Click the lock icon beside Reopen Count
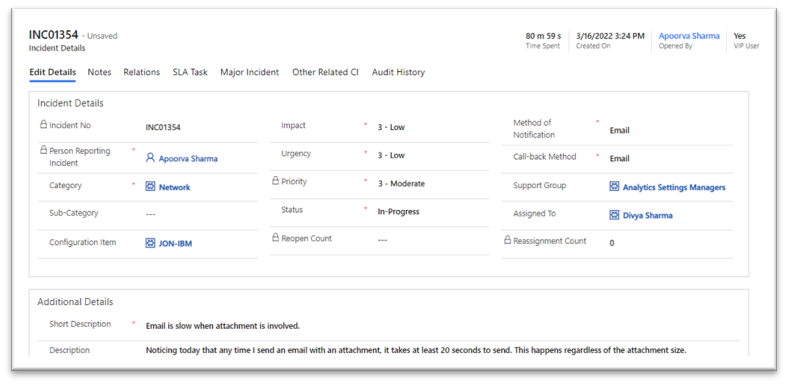The image size is (788, 385). (x=275, y=237)
